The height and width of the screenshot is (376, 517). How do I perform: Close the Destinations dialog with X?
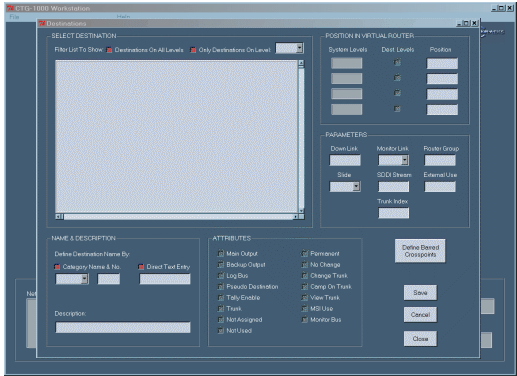[x=474, y=23]
